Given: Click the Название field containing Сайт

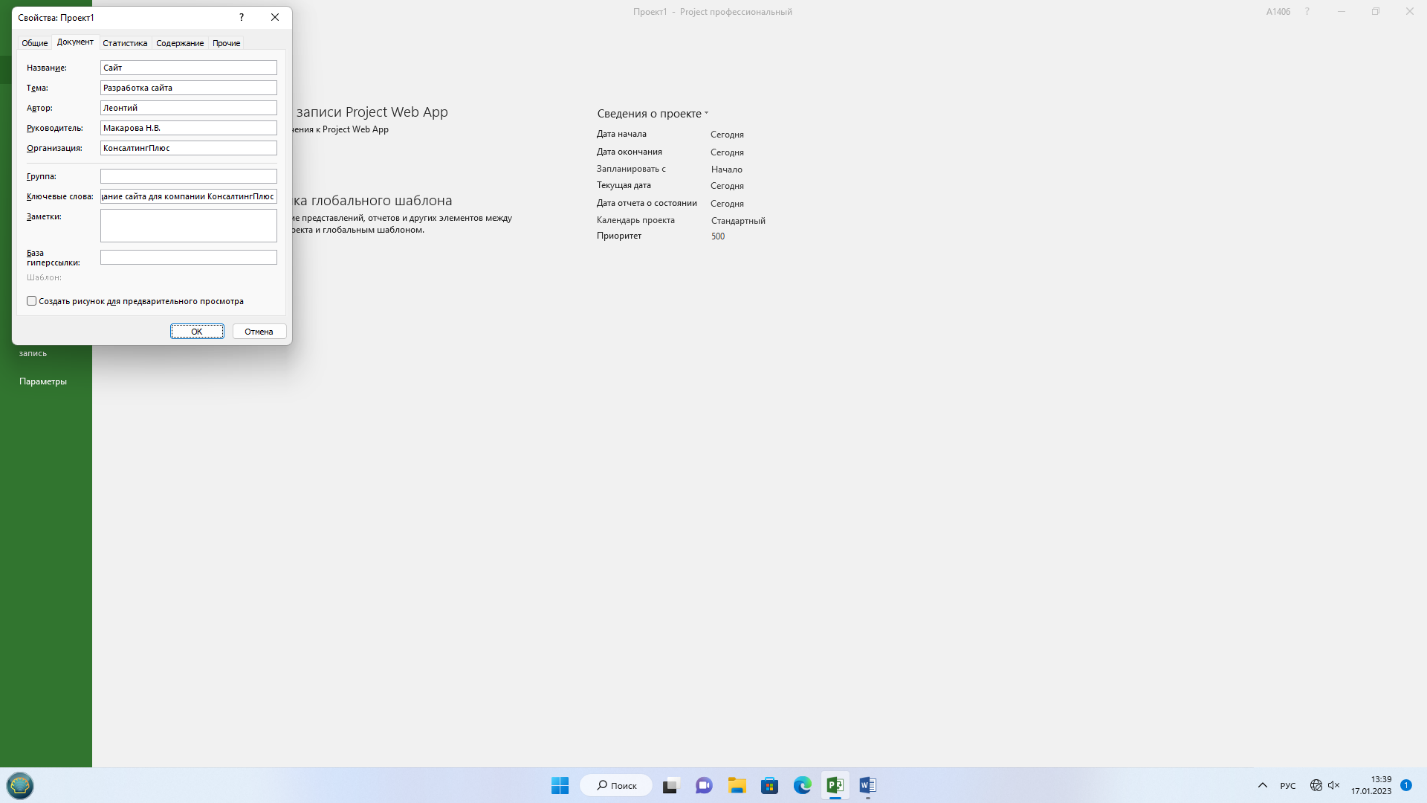Looking at the screenshot, I should [188, 67].
